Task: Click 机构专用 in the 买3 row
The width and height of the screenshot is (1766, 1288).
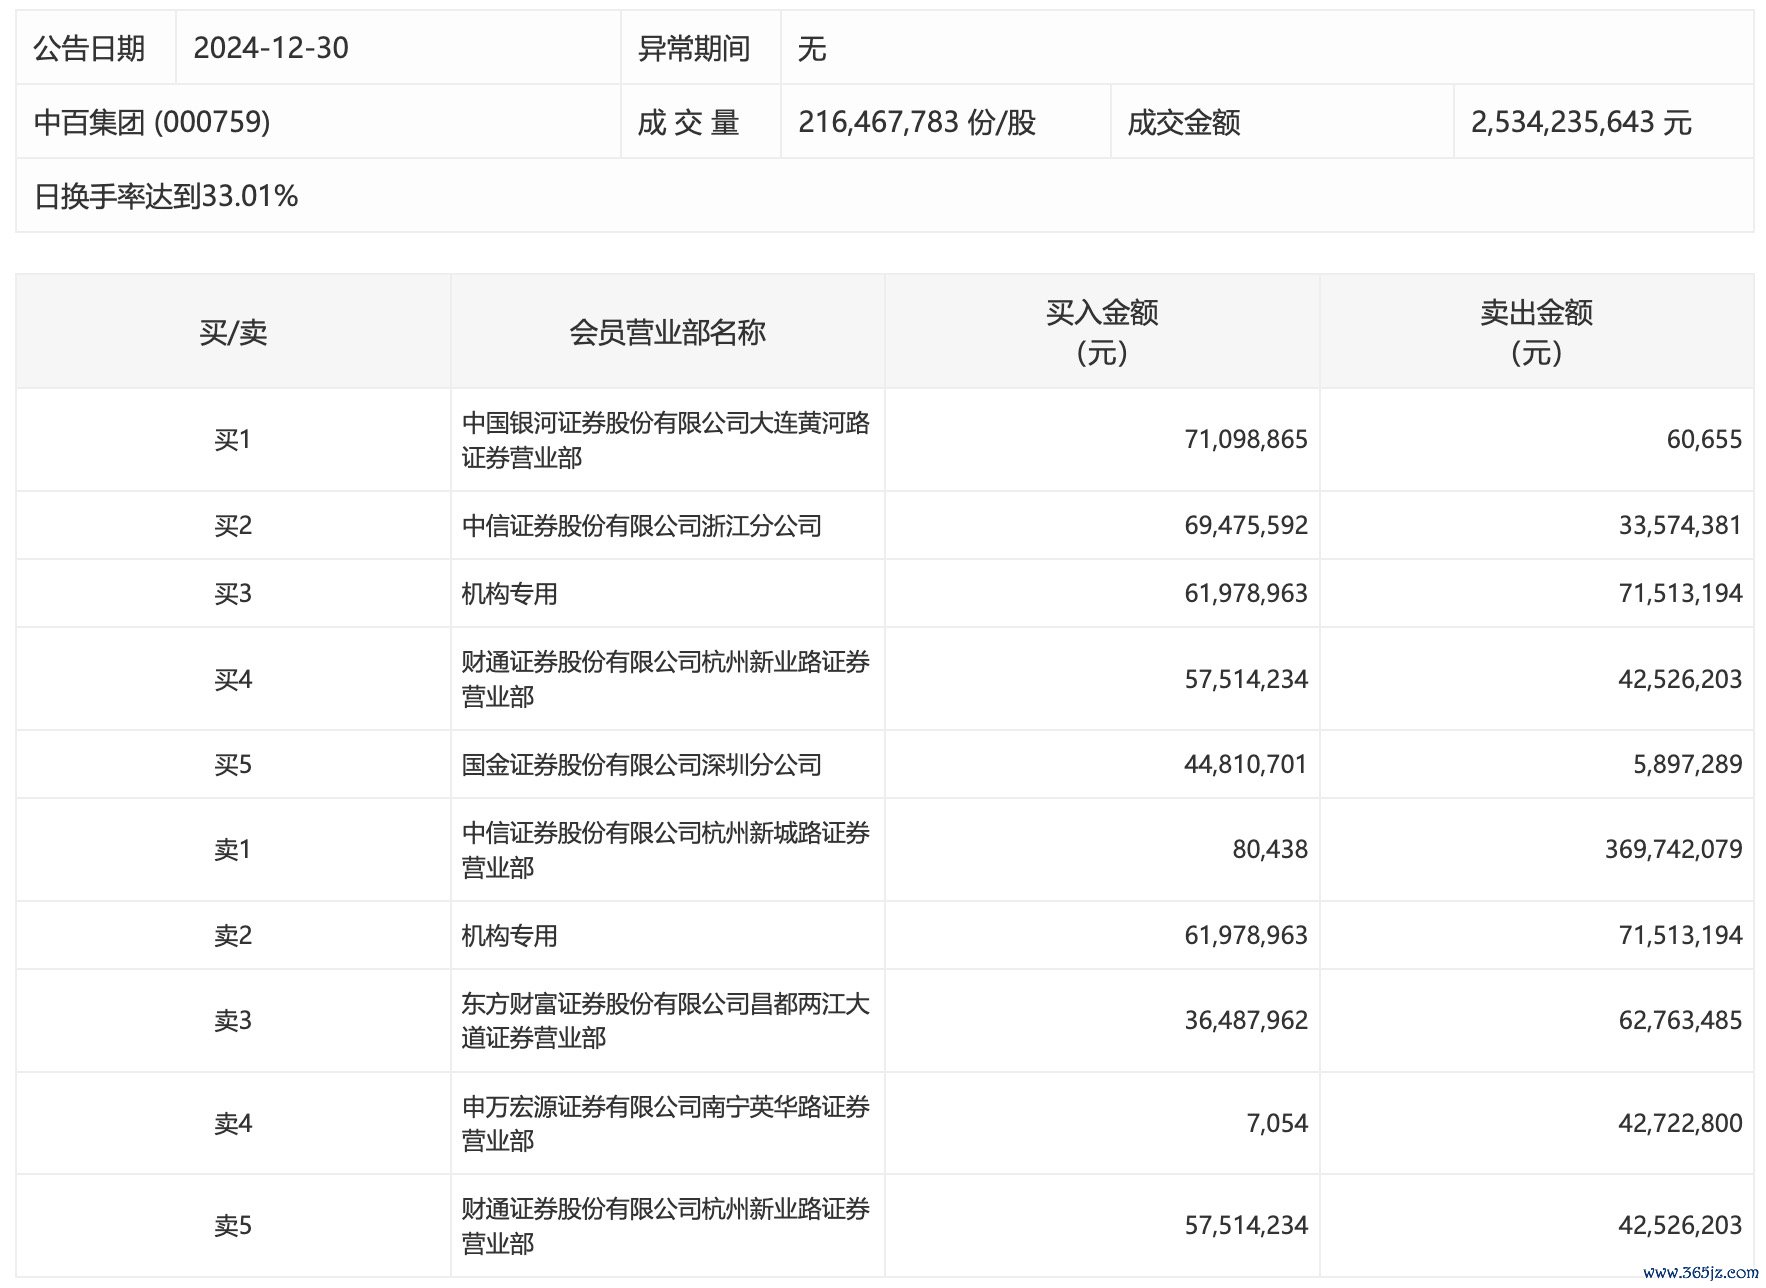Action: [509, 593]
